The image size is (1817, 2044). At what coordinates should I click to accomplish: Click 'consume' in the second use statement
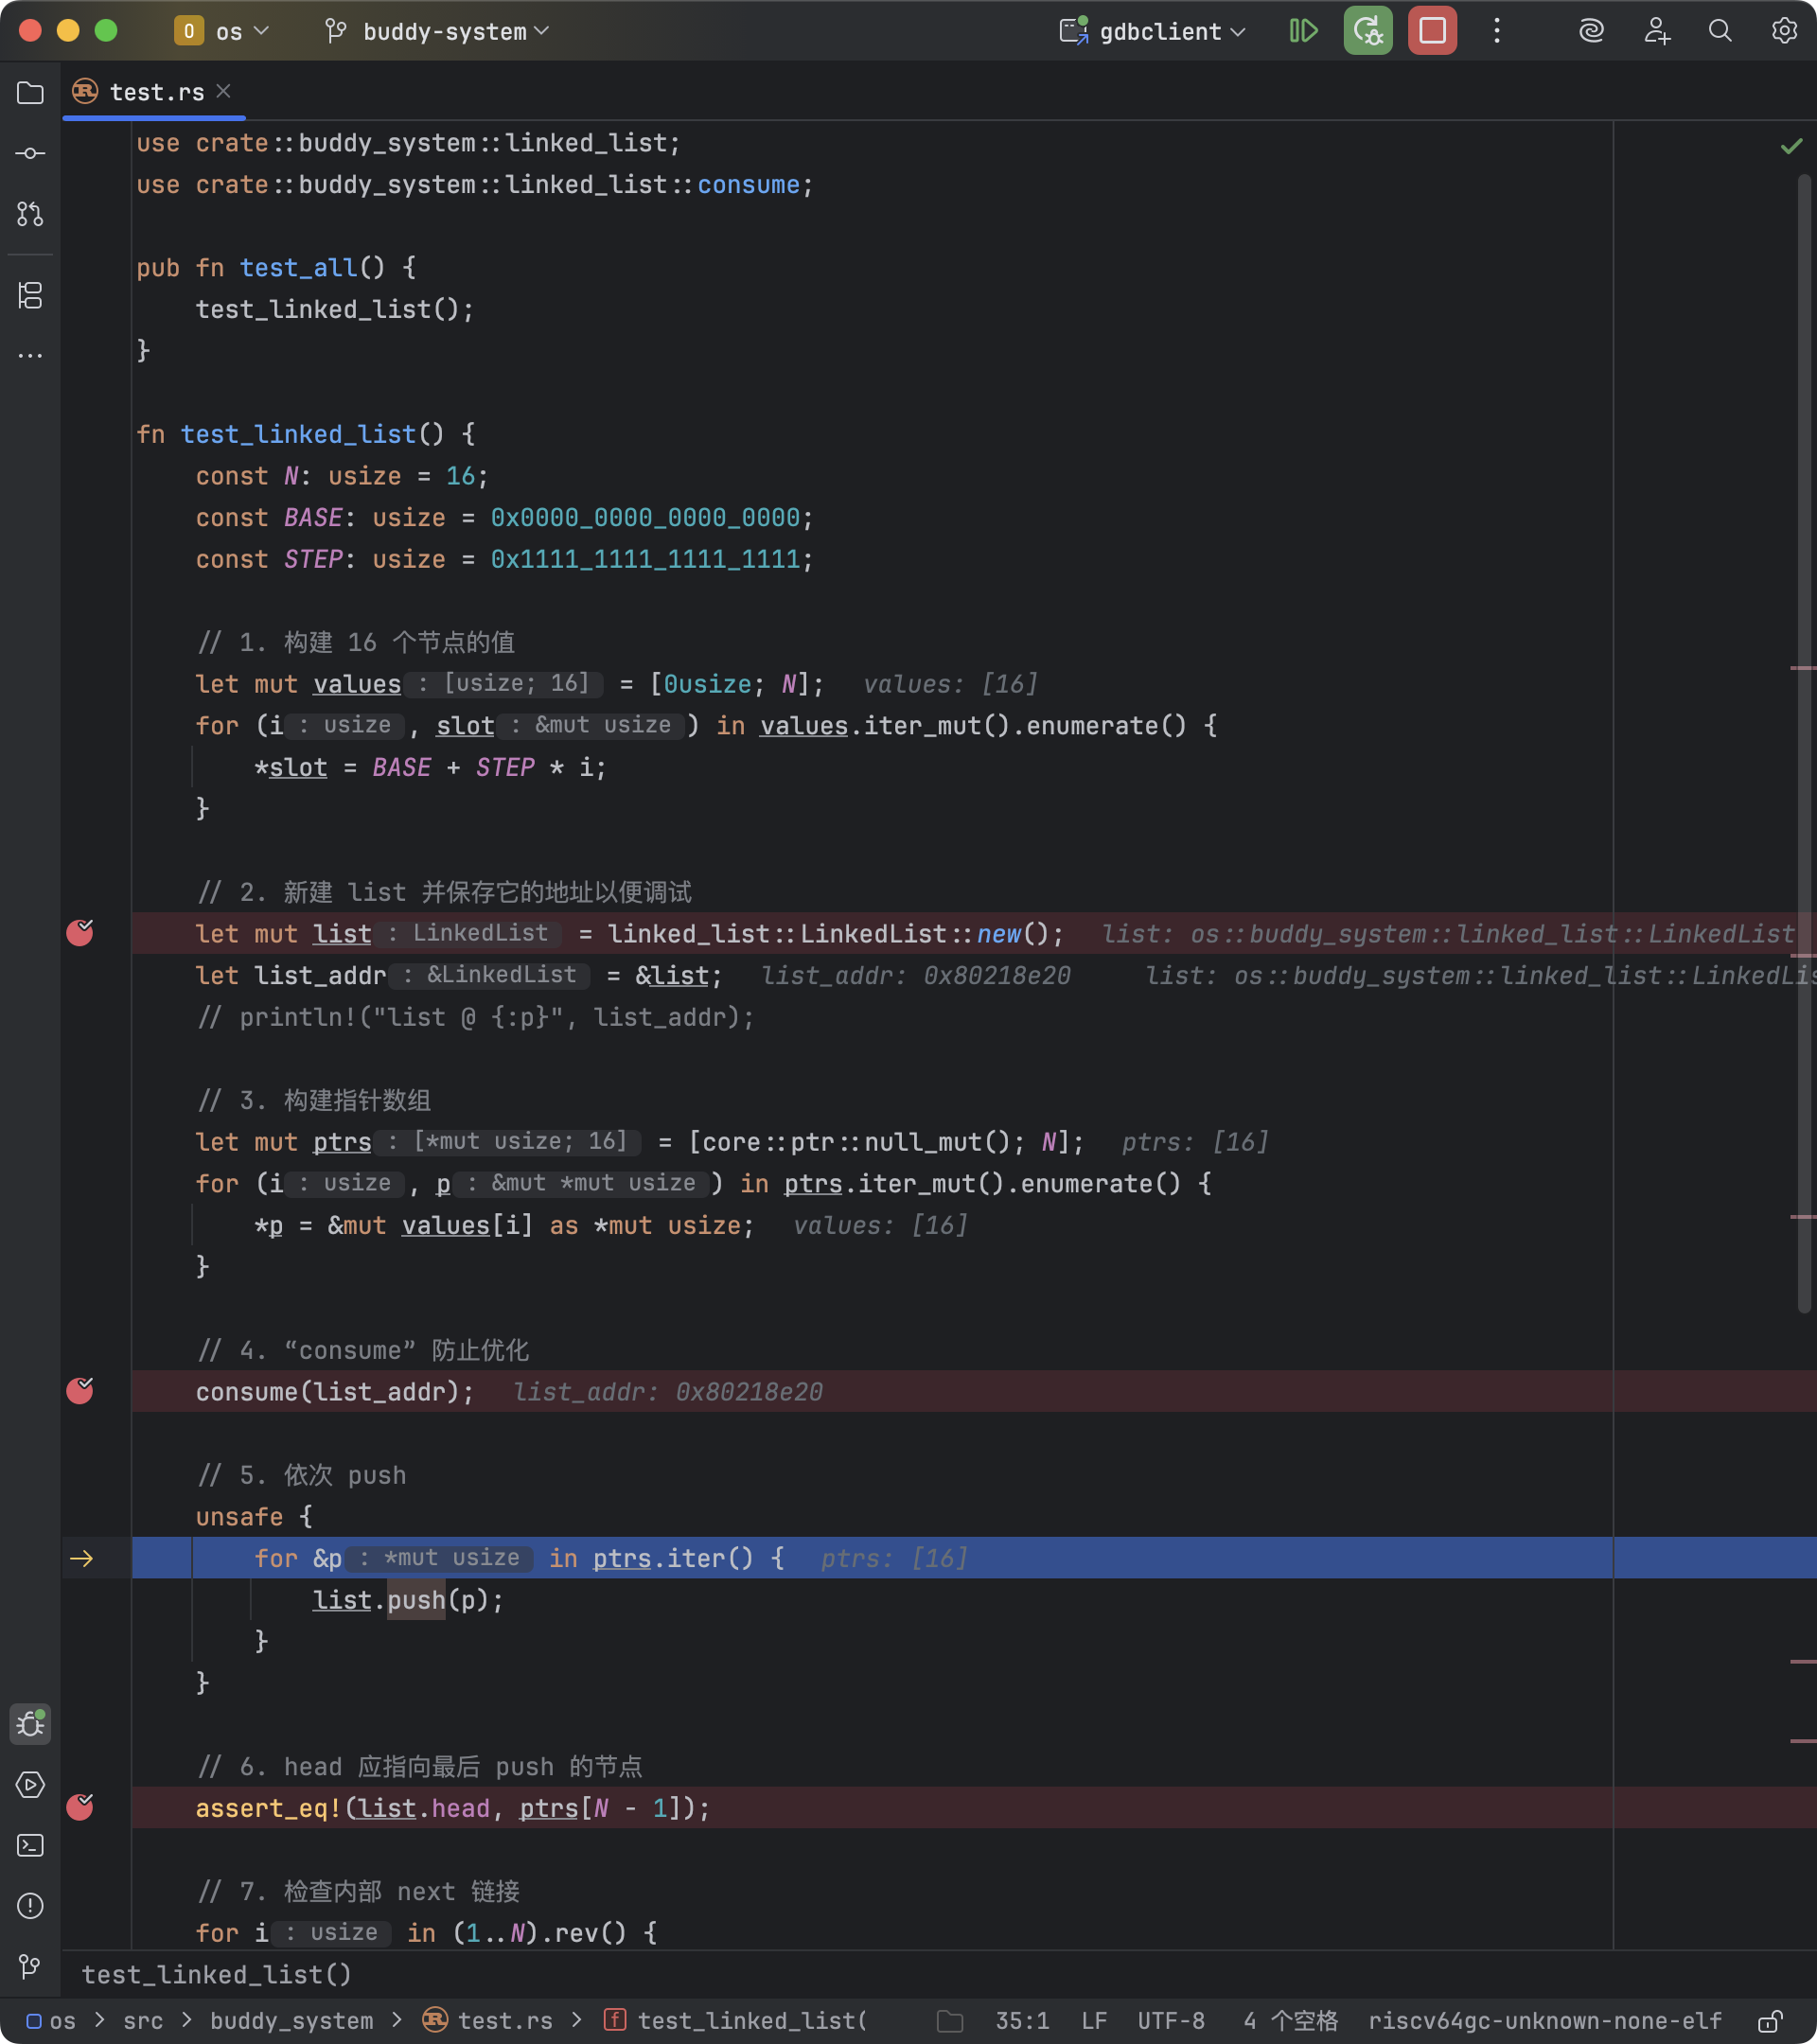(748, 185)
